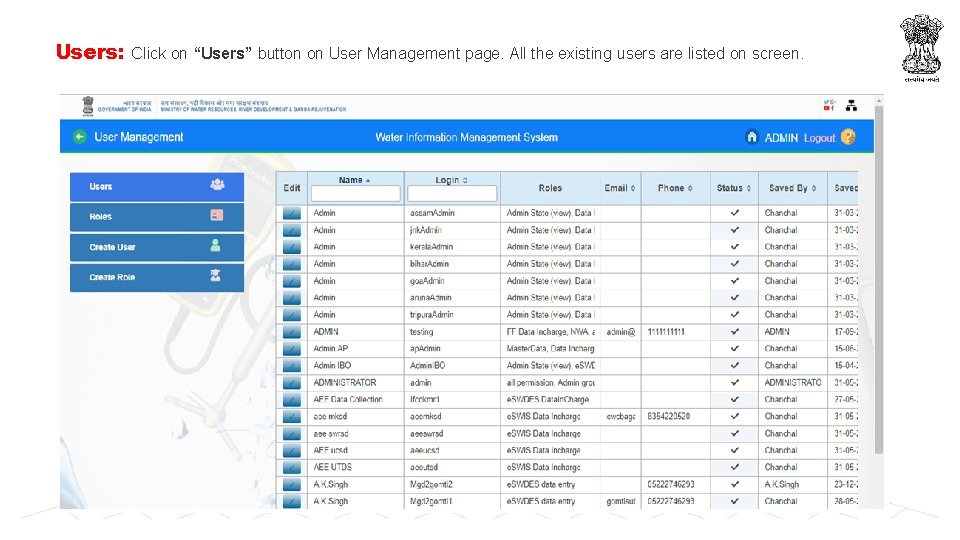Click edit icon for jnkAdmin row

[x=292, y=230]
